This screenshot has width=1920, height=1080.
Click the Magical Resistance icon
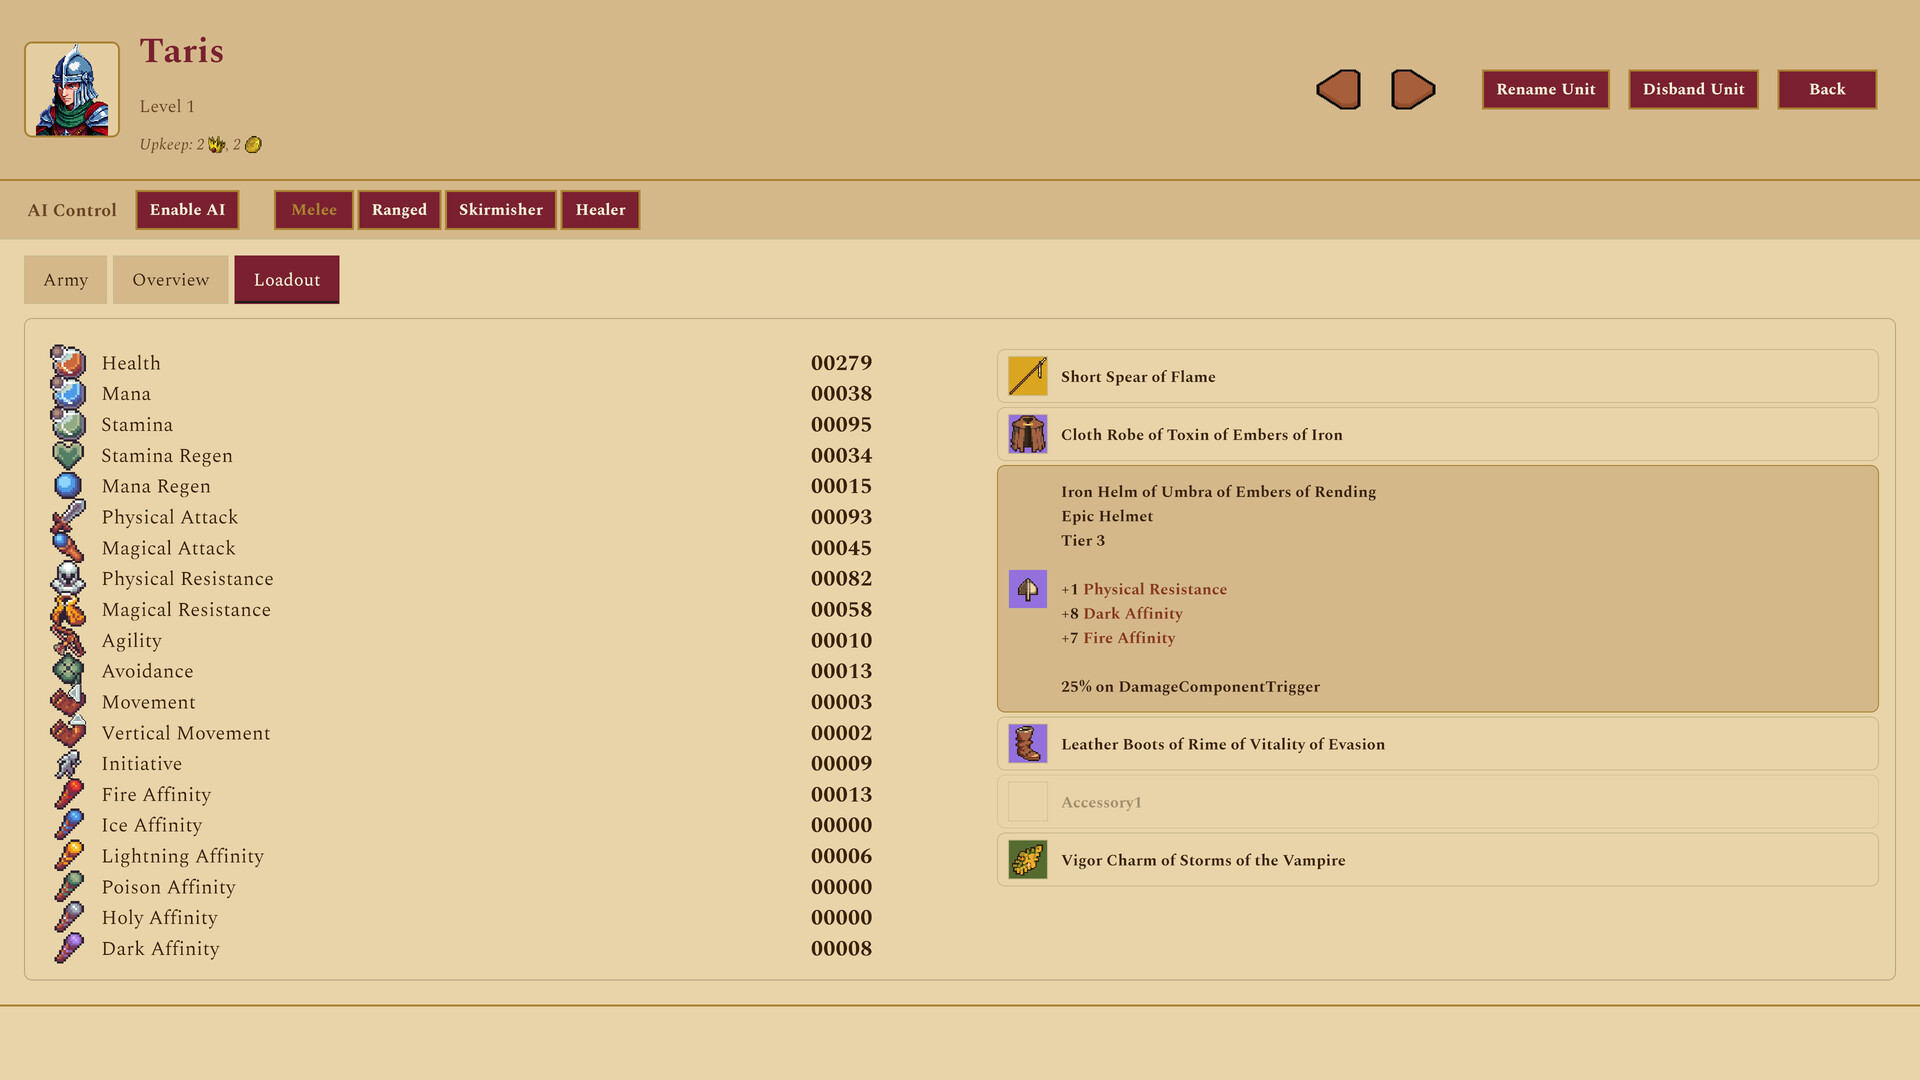[x=68, y=609]
